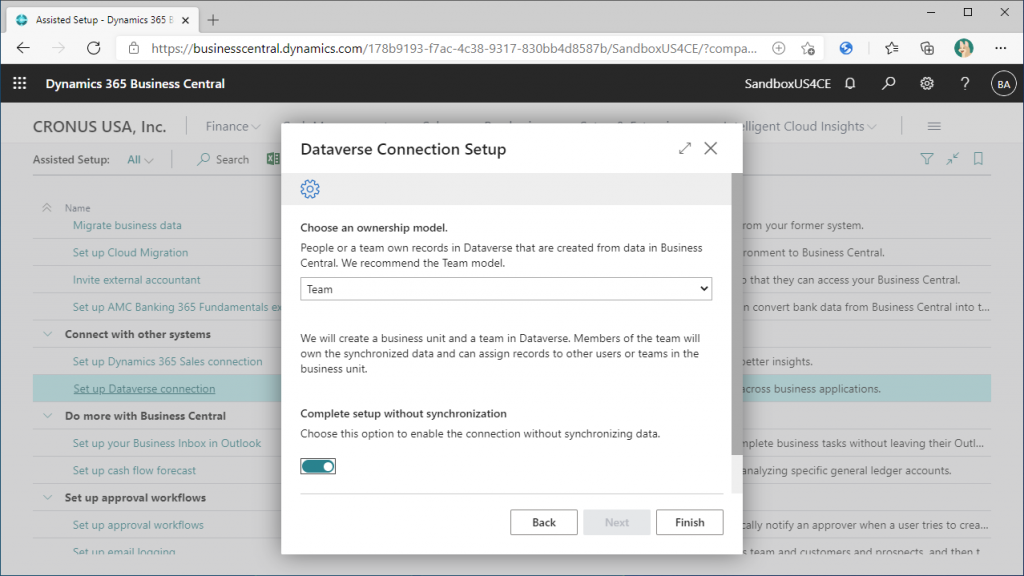Collapse Connect with other systems group
Screen dimensions: 1024x576
(x=48, y=334)
